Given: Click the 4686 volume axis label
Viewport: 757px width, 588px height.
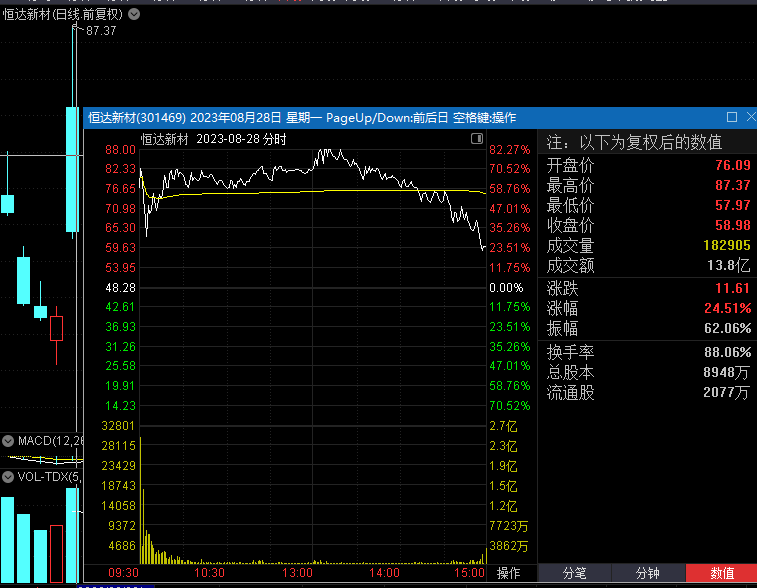Looking at the screenshot, I should pyautogui.click(x=122, y=546).
